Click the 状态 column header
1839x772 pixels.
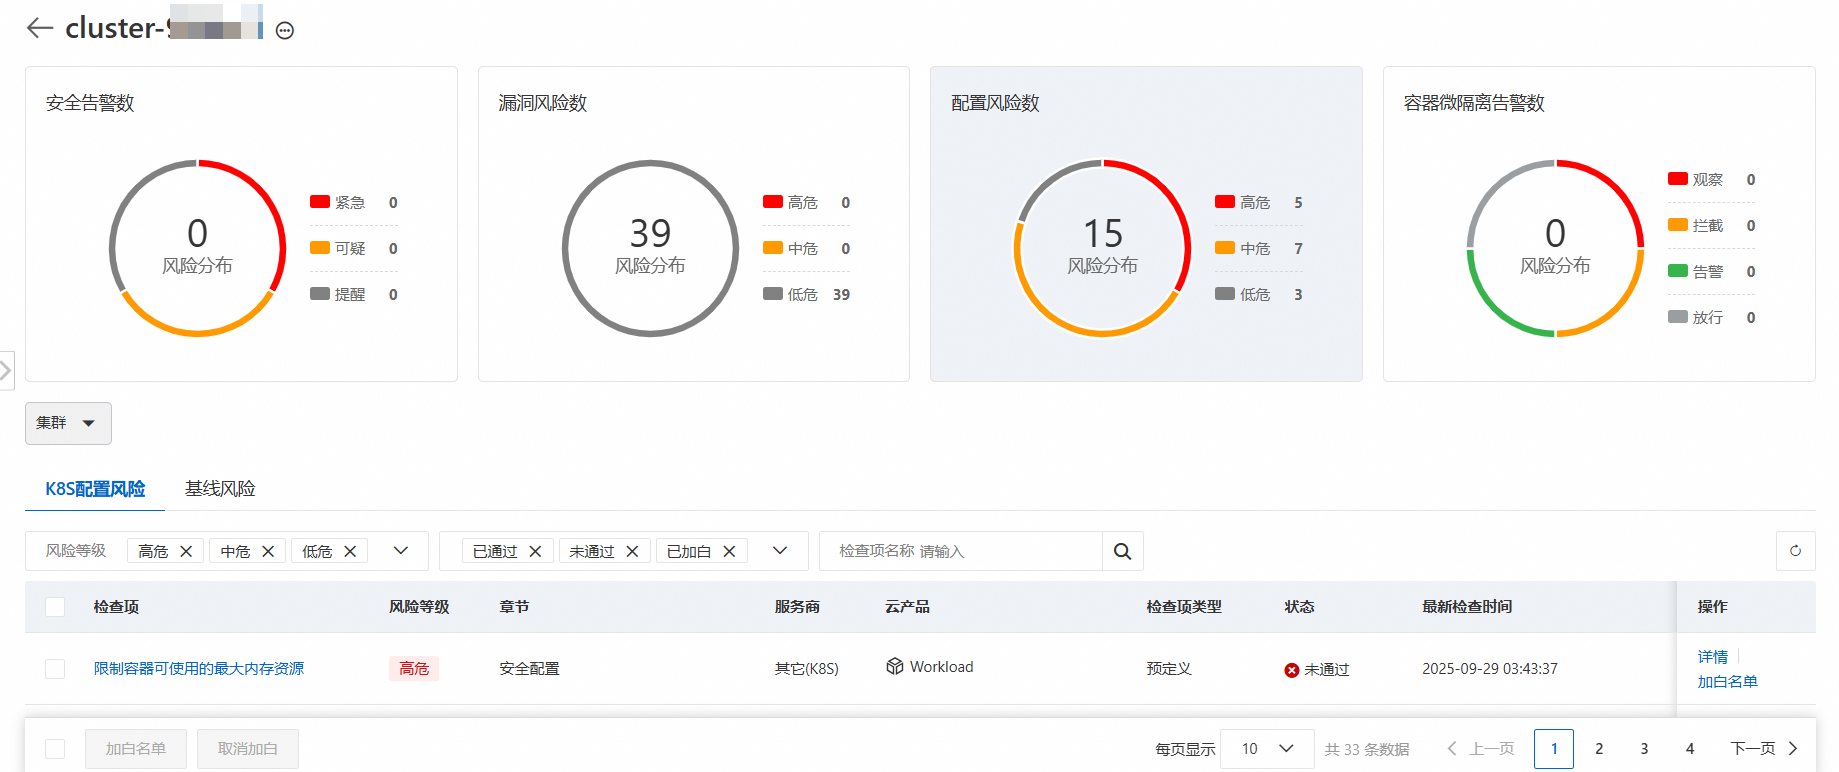coord(1300,607)
